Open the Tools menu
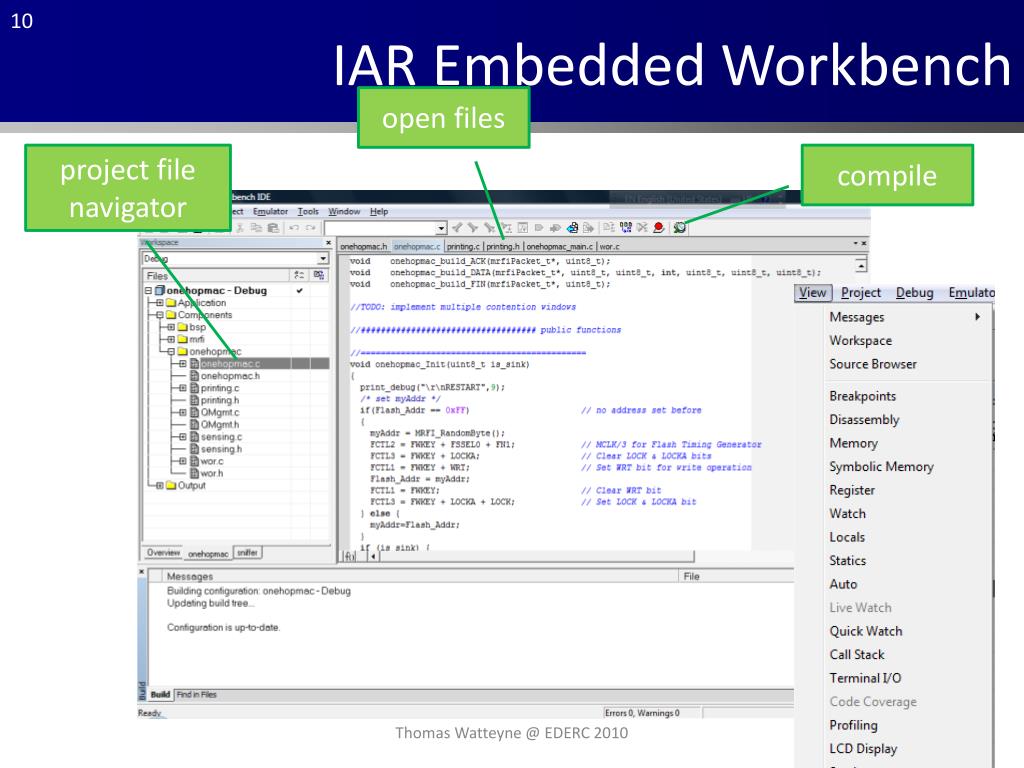1024x768 pixels. [308, 212]
